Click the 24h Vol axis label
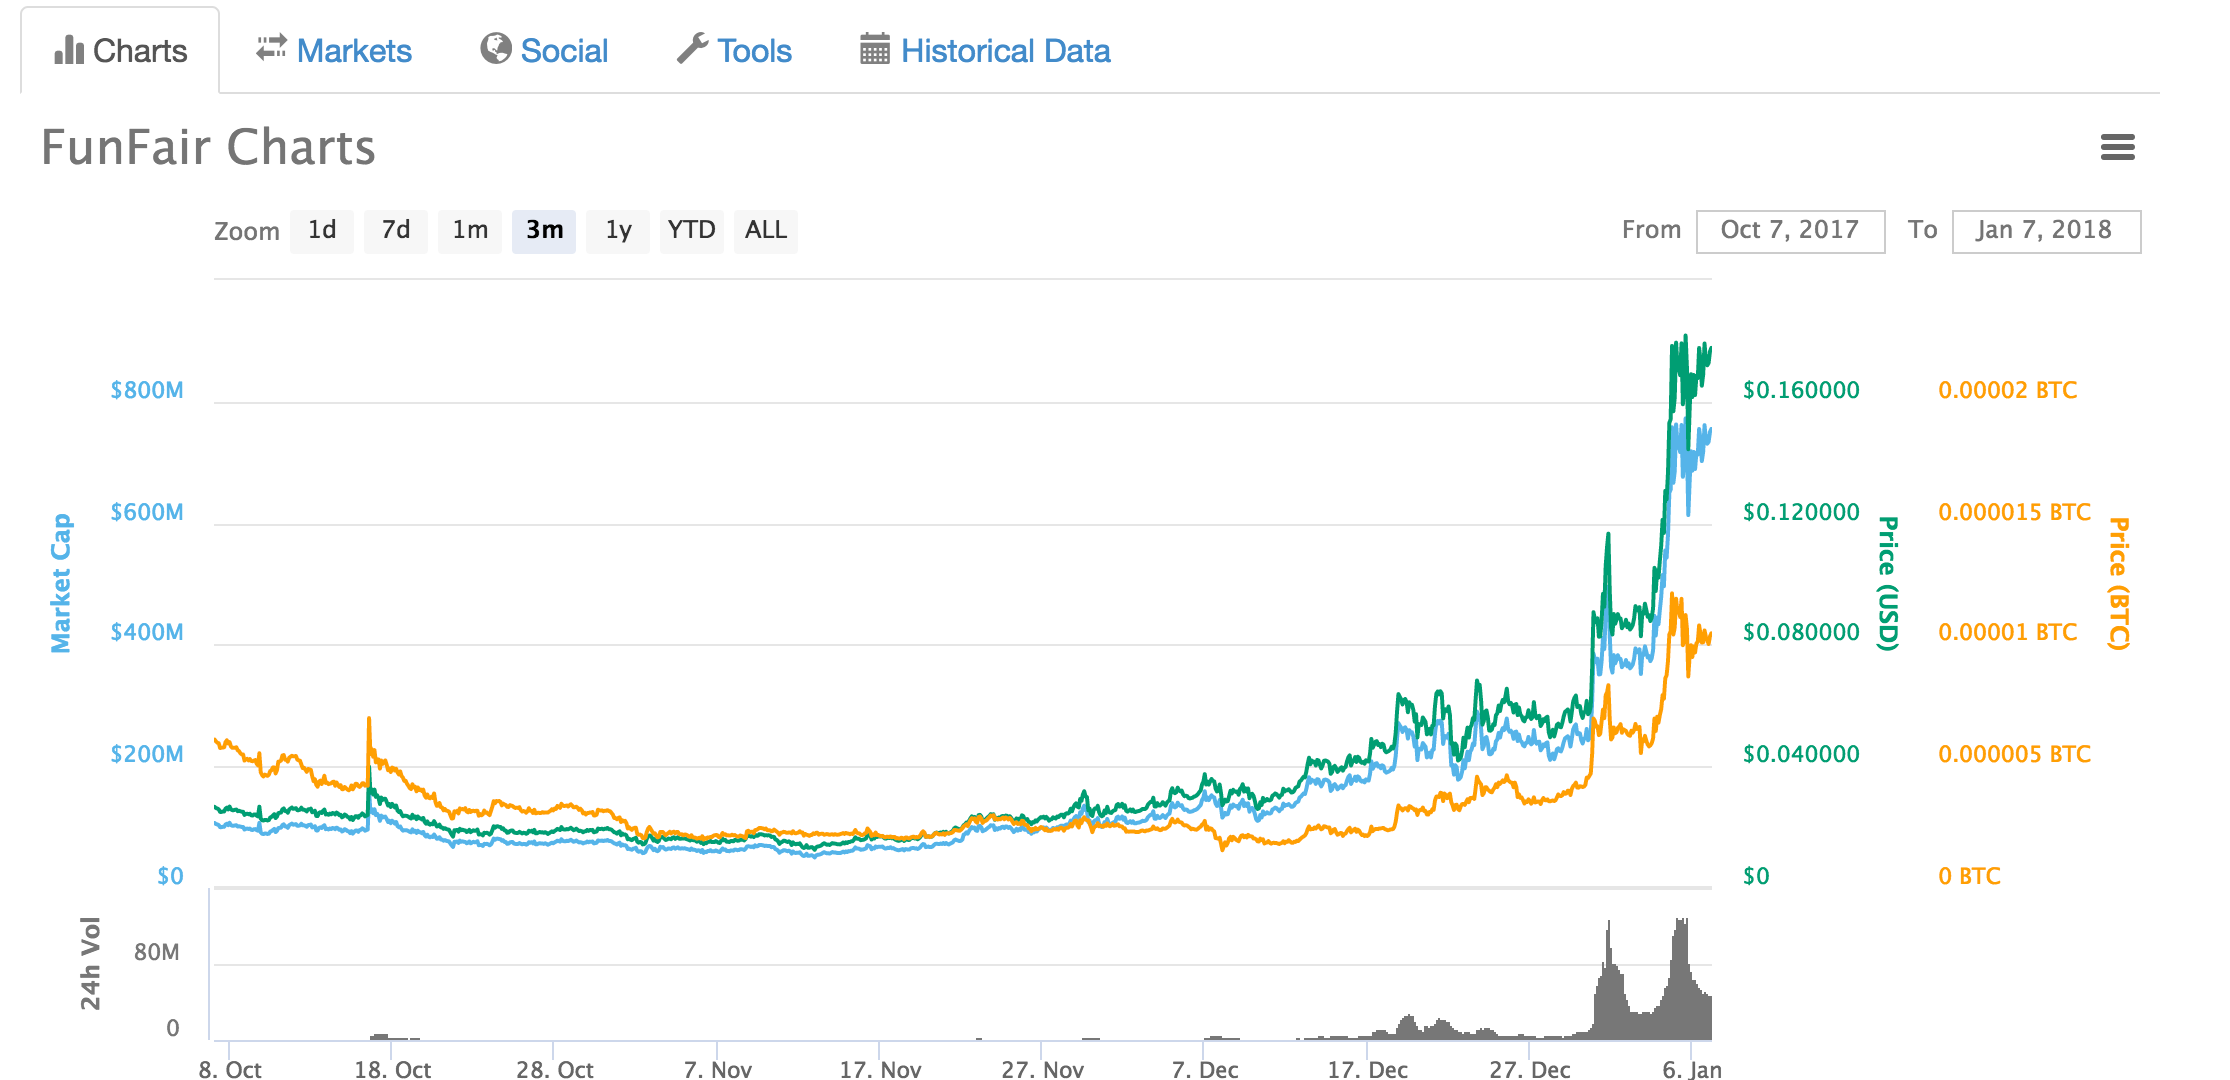This screenshot has width=2230, height=1080. point(90,963)
